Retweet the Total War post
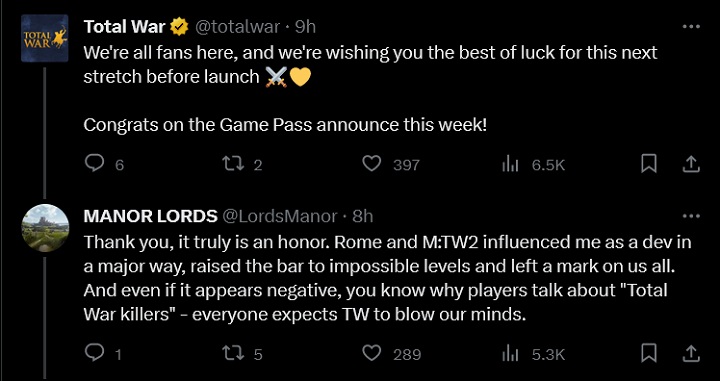This screenshot has height=381, width=720. [x=232, y=163]
